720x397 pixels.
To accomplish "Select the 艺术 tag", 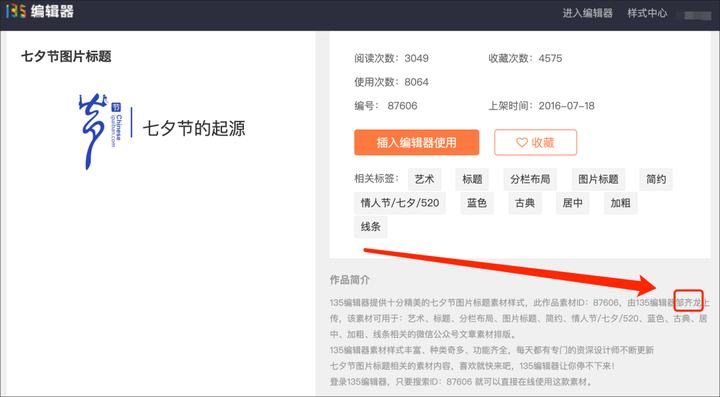I will pos(424,179).
